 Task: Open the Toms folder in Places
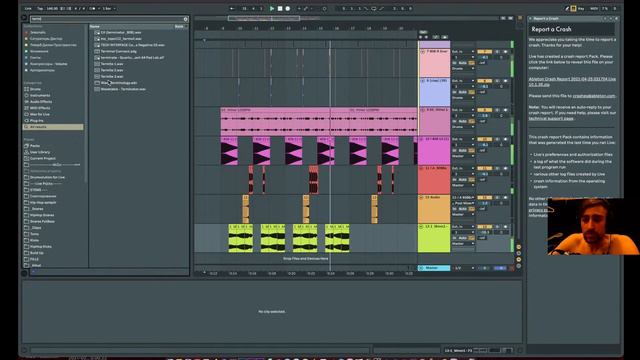(34, 234)
